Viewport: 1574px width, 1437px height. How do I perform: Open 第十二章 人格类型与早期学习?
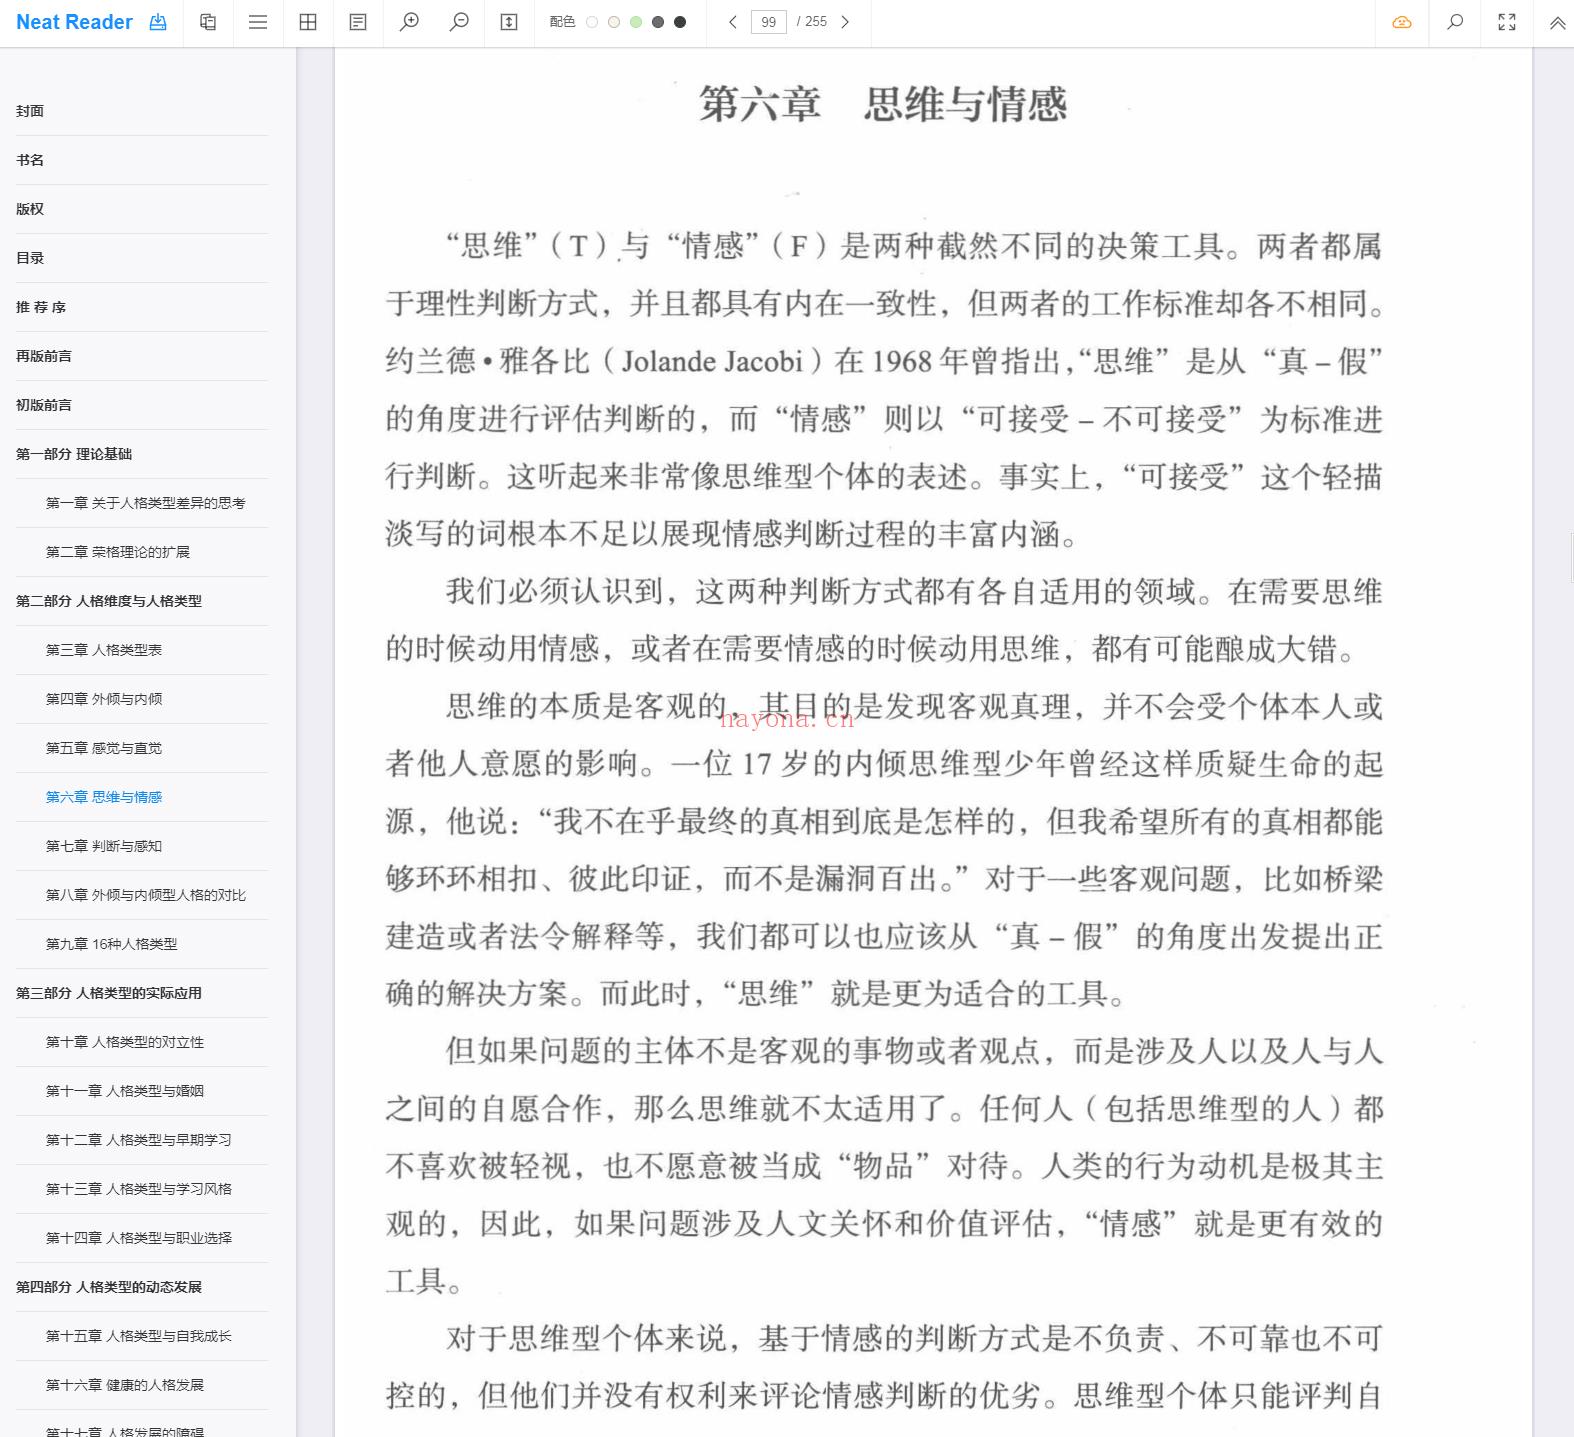(139, 1140)
